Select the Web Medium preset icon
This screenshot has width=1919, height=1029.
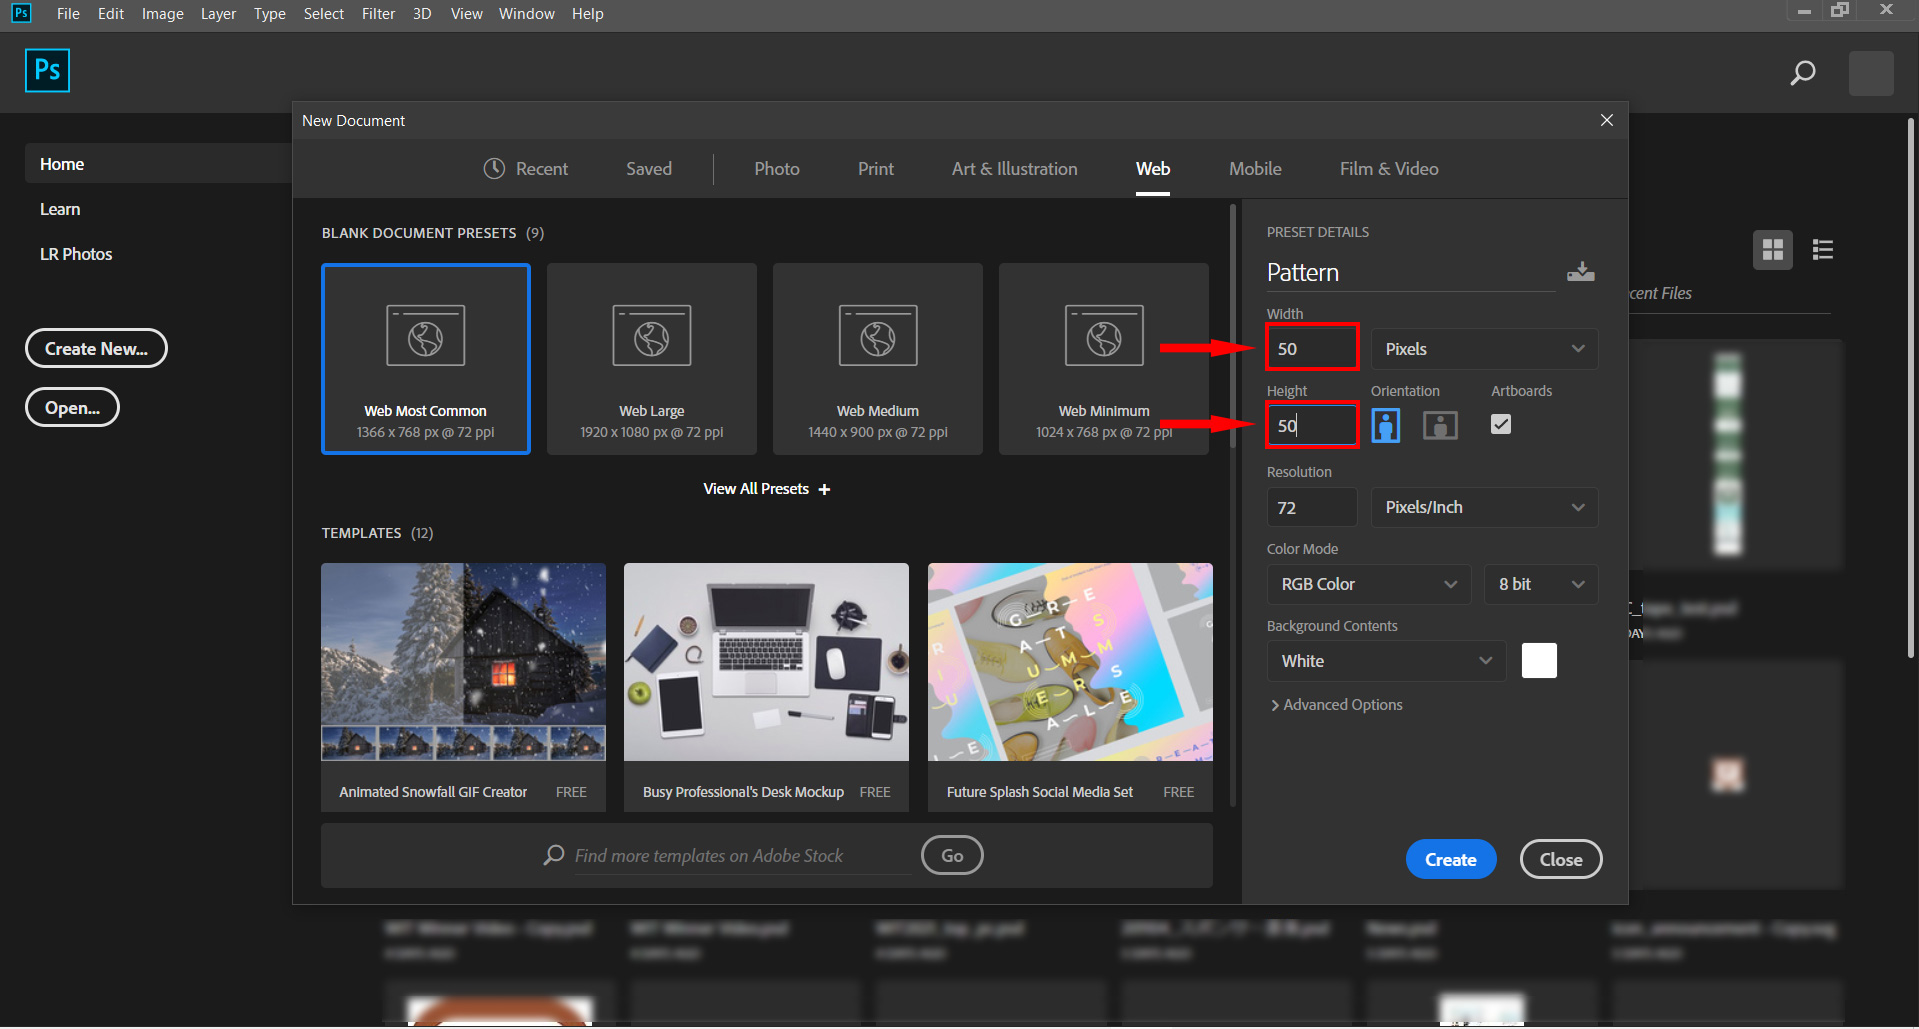pyautogui.click(x=877, y=337)
